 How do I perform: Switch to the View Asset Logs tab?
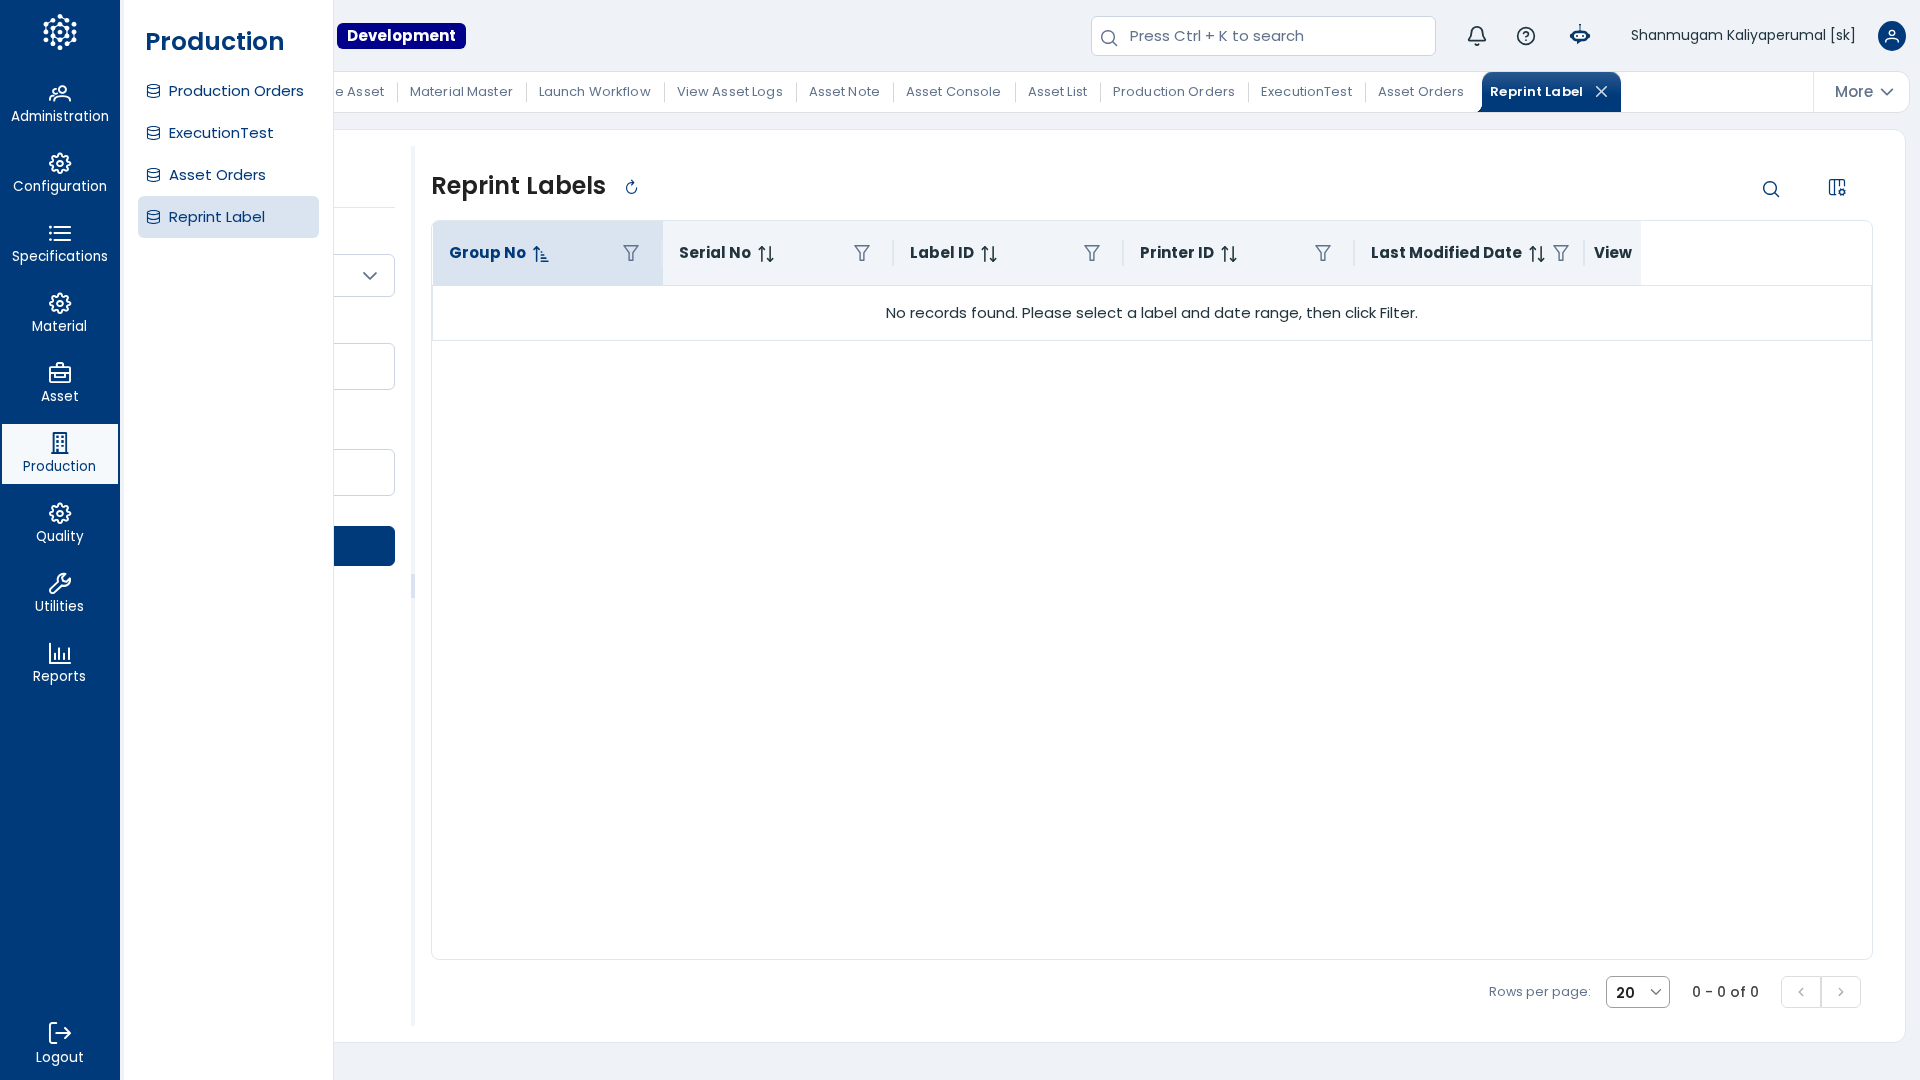click(730, 92)
